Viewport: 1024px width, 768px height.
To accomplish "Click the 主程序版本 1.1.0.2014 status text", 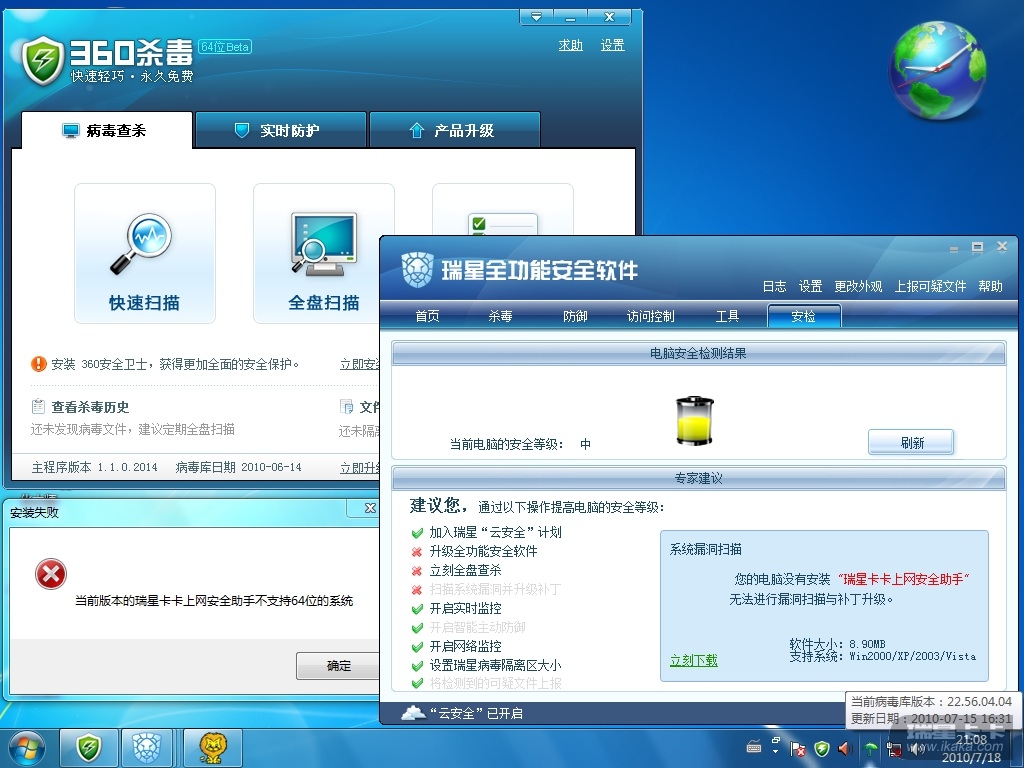I will point(95,467).
